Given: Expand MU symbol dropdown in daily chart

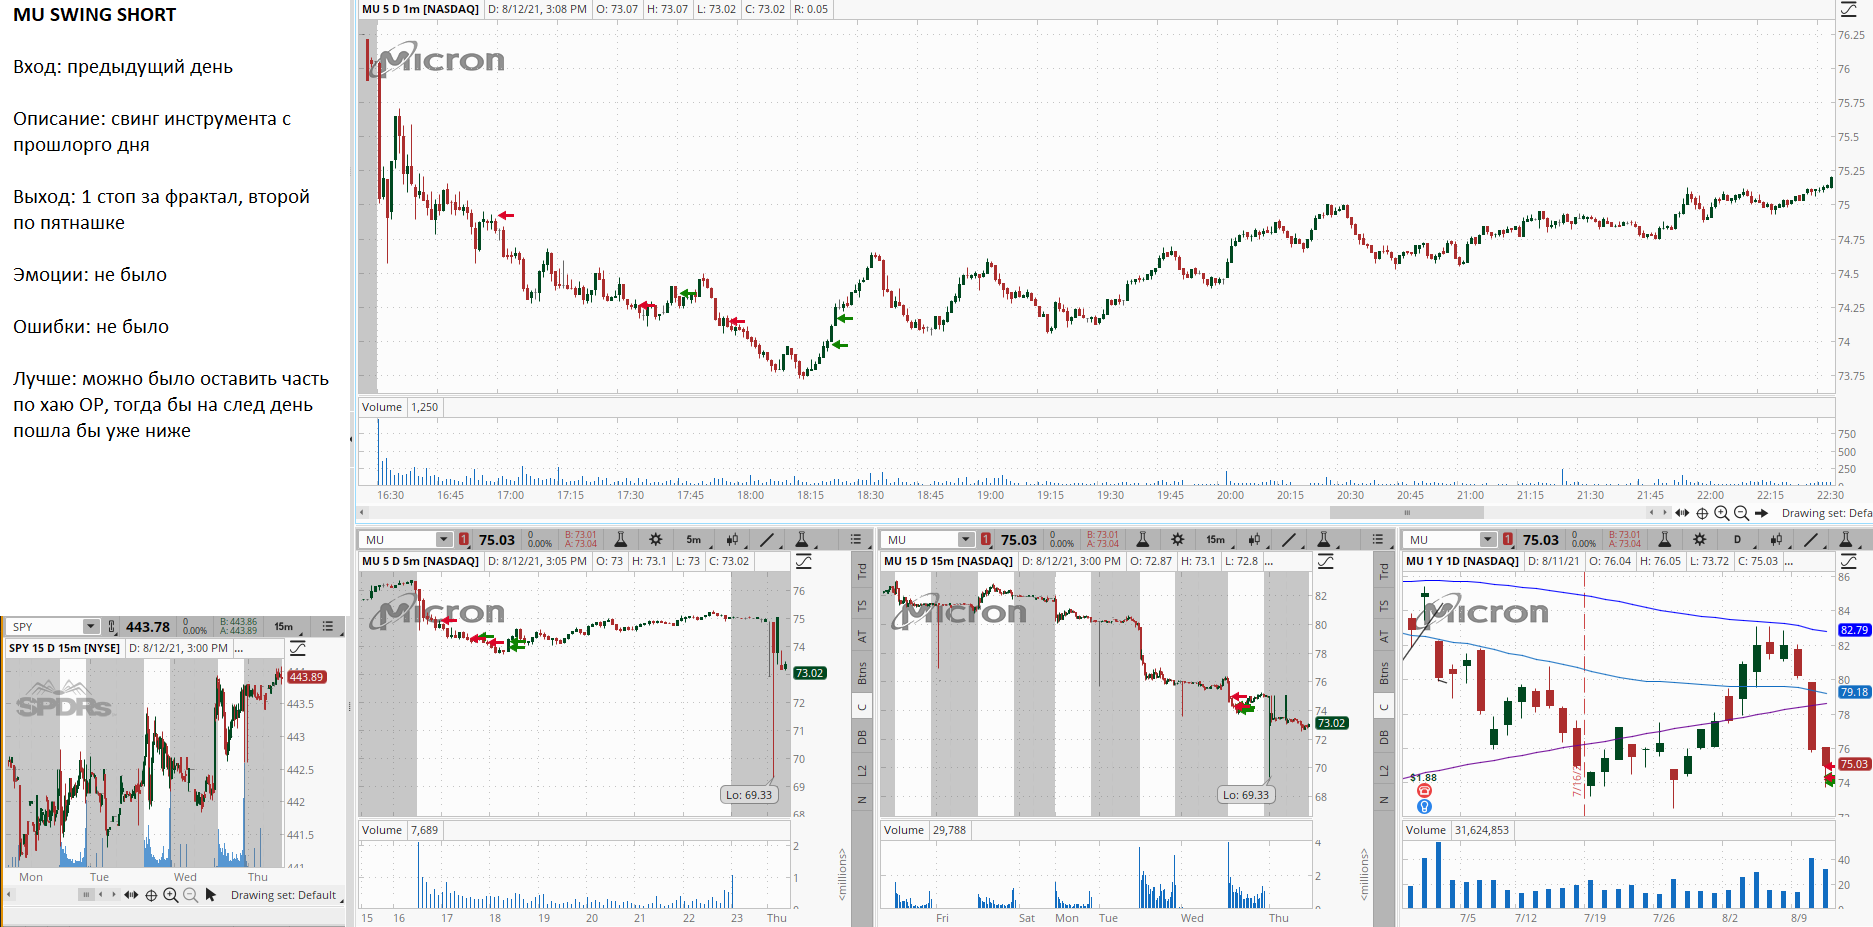Looking at the screenshot, I should click(x=1488, y=540).
